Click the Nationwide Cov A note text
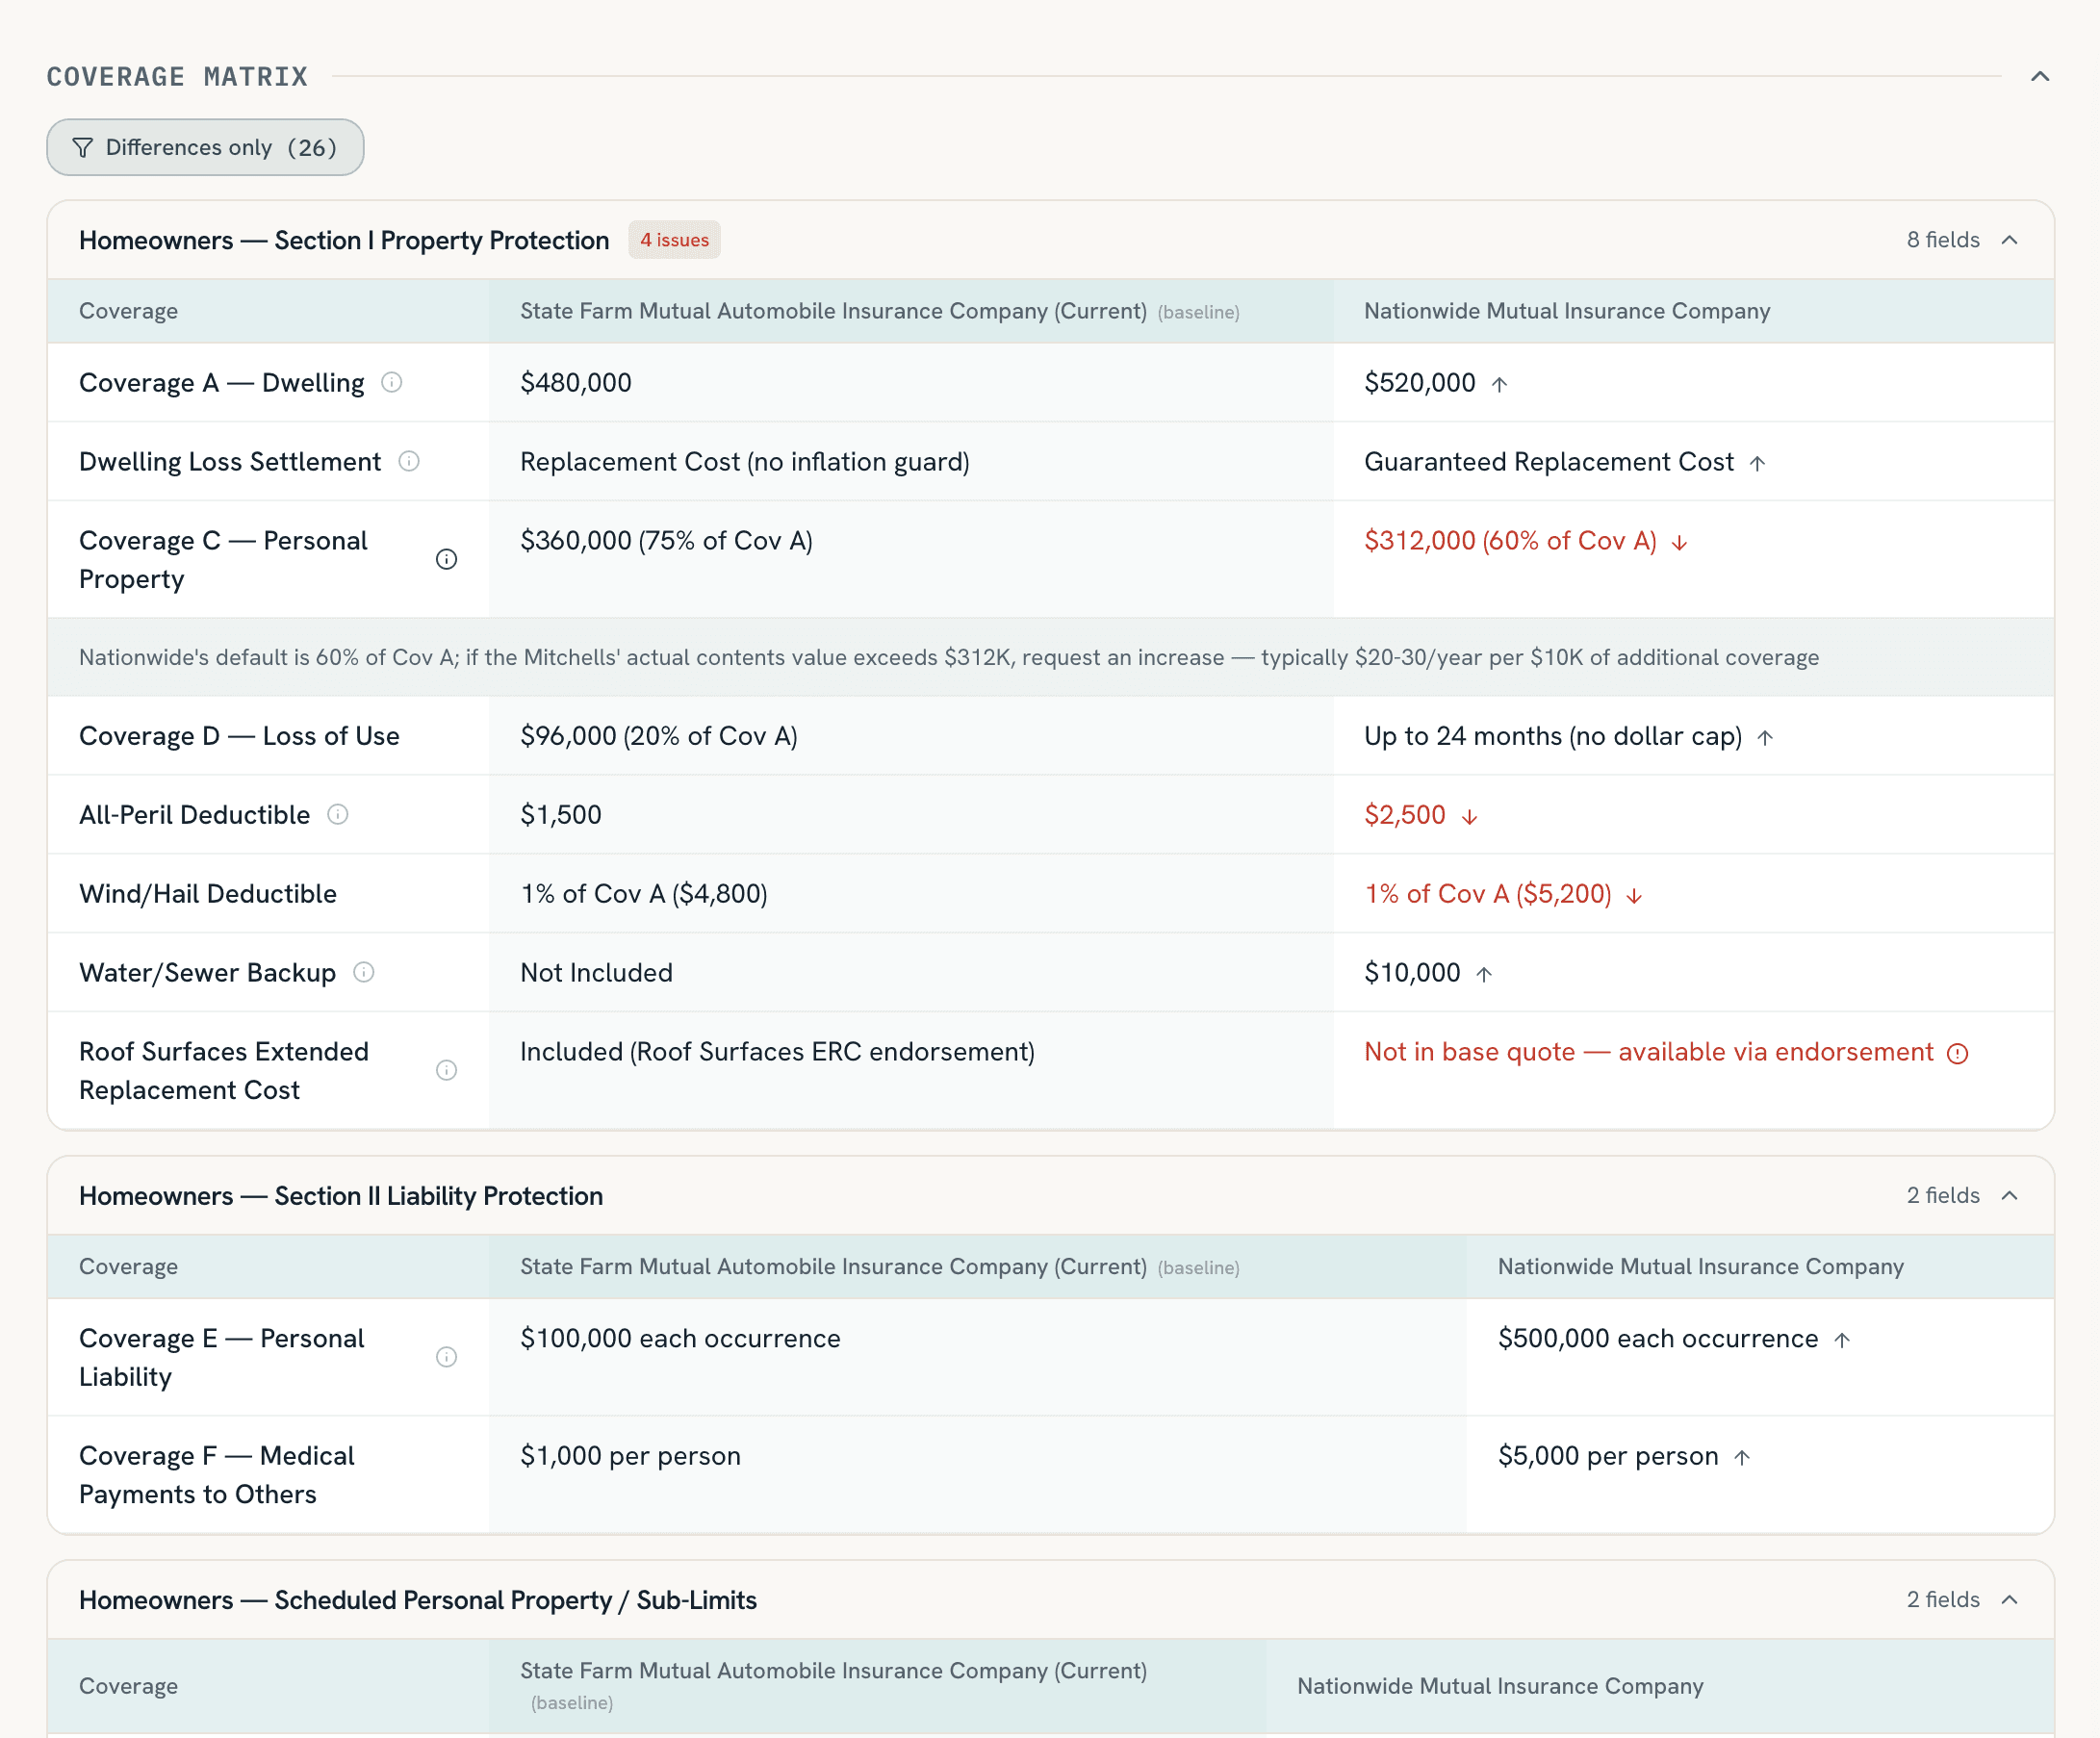 pyautogui.click(x=949, y=657)
